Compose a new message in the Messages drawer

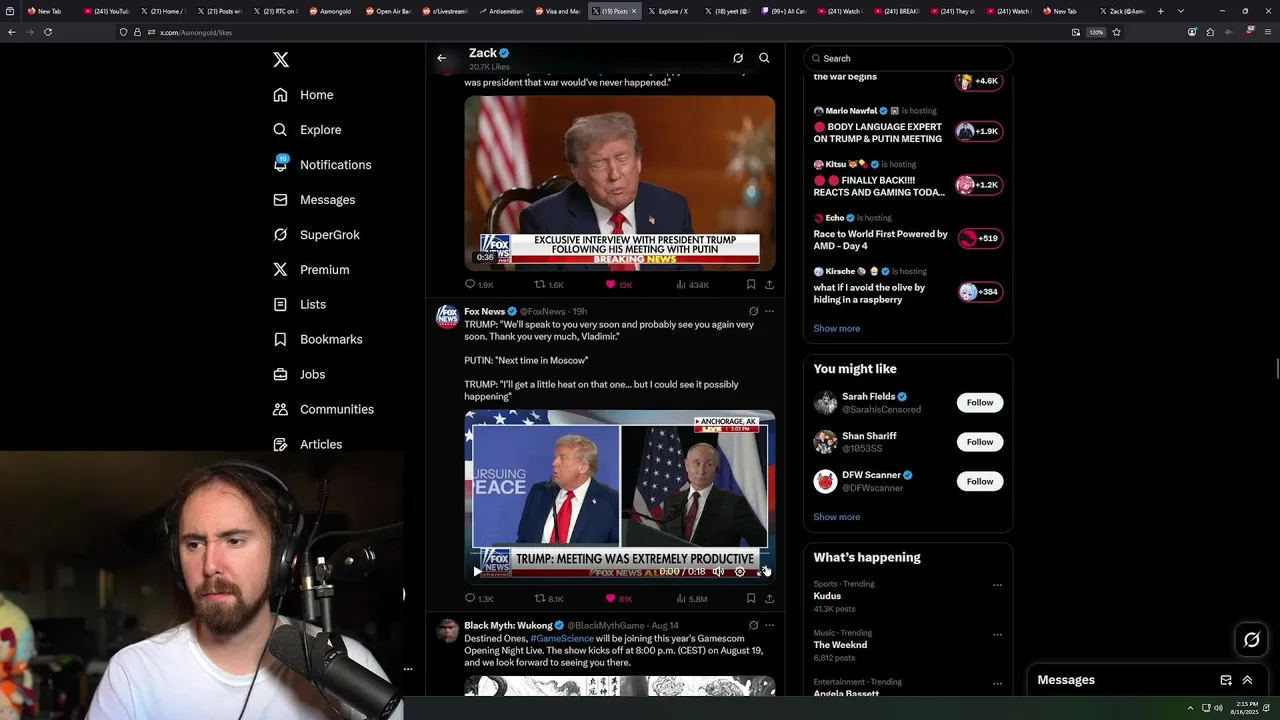point(1226,680)
